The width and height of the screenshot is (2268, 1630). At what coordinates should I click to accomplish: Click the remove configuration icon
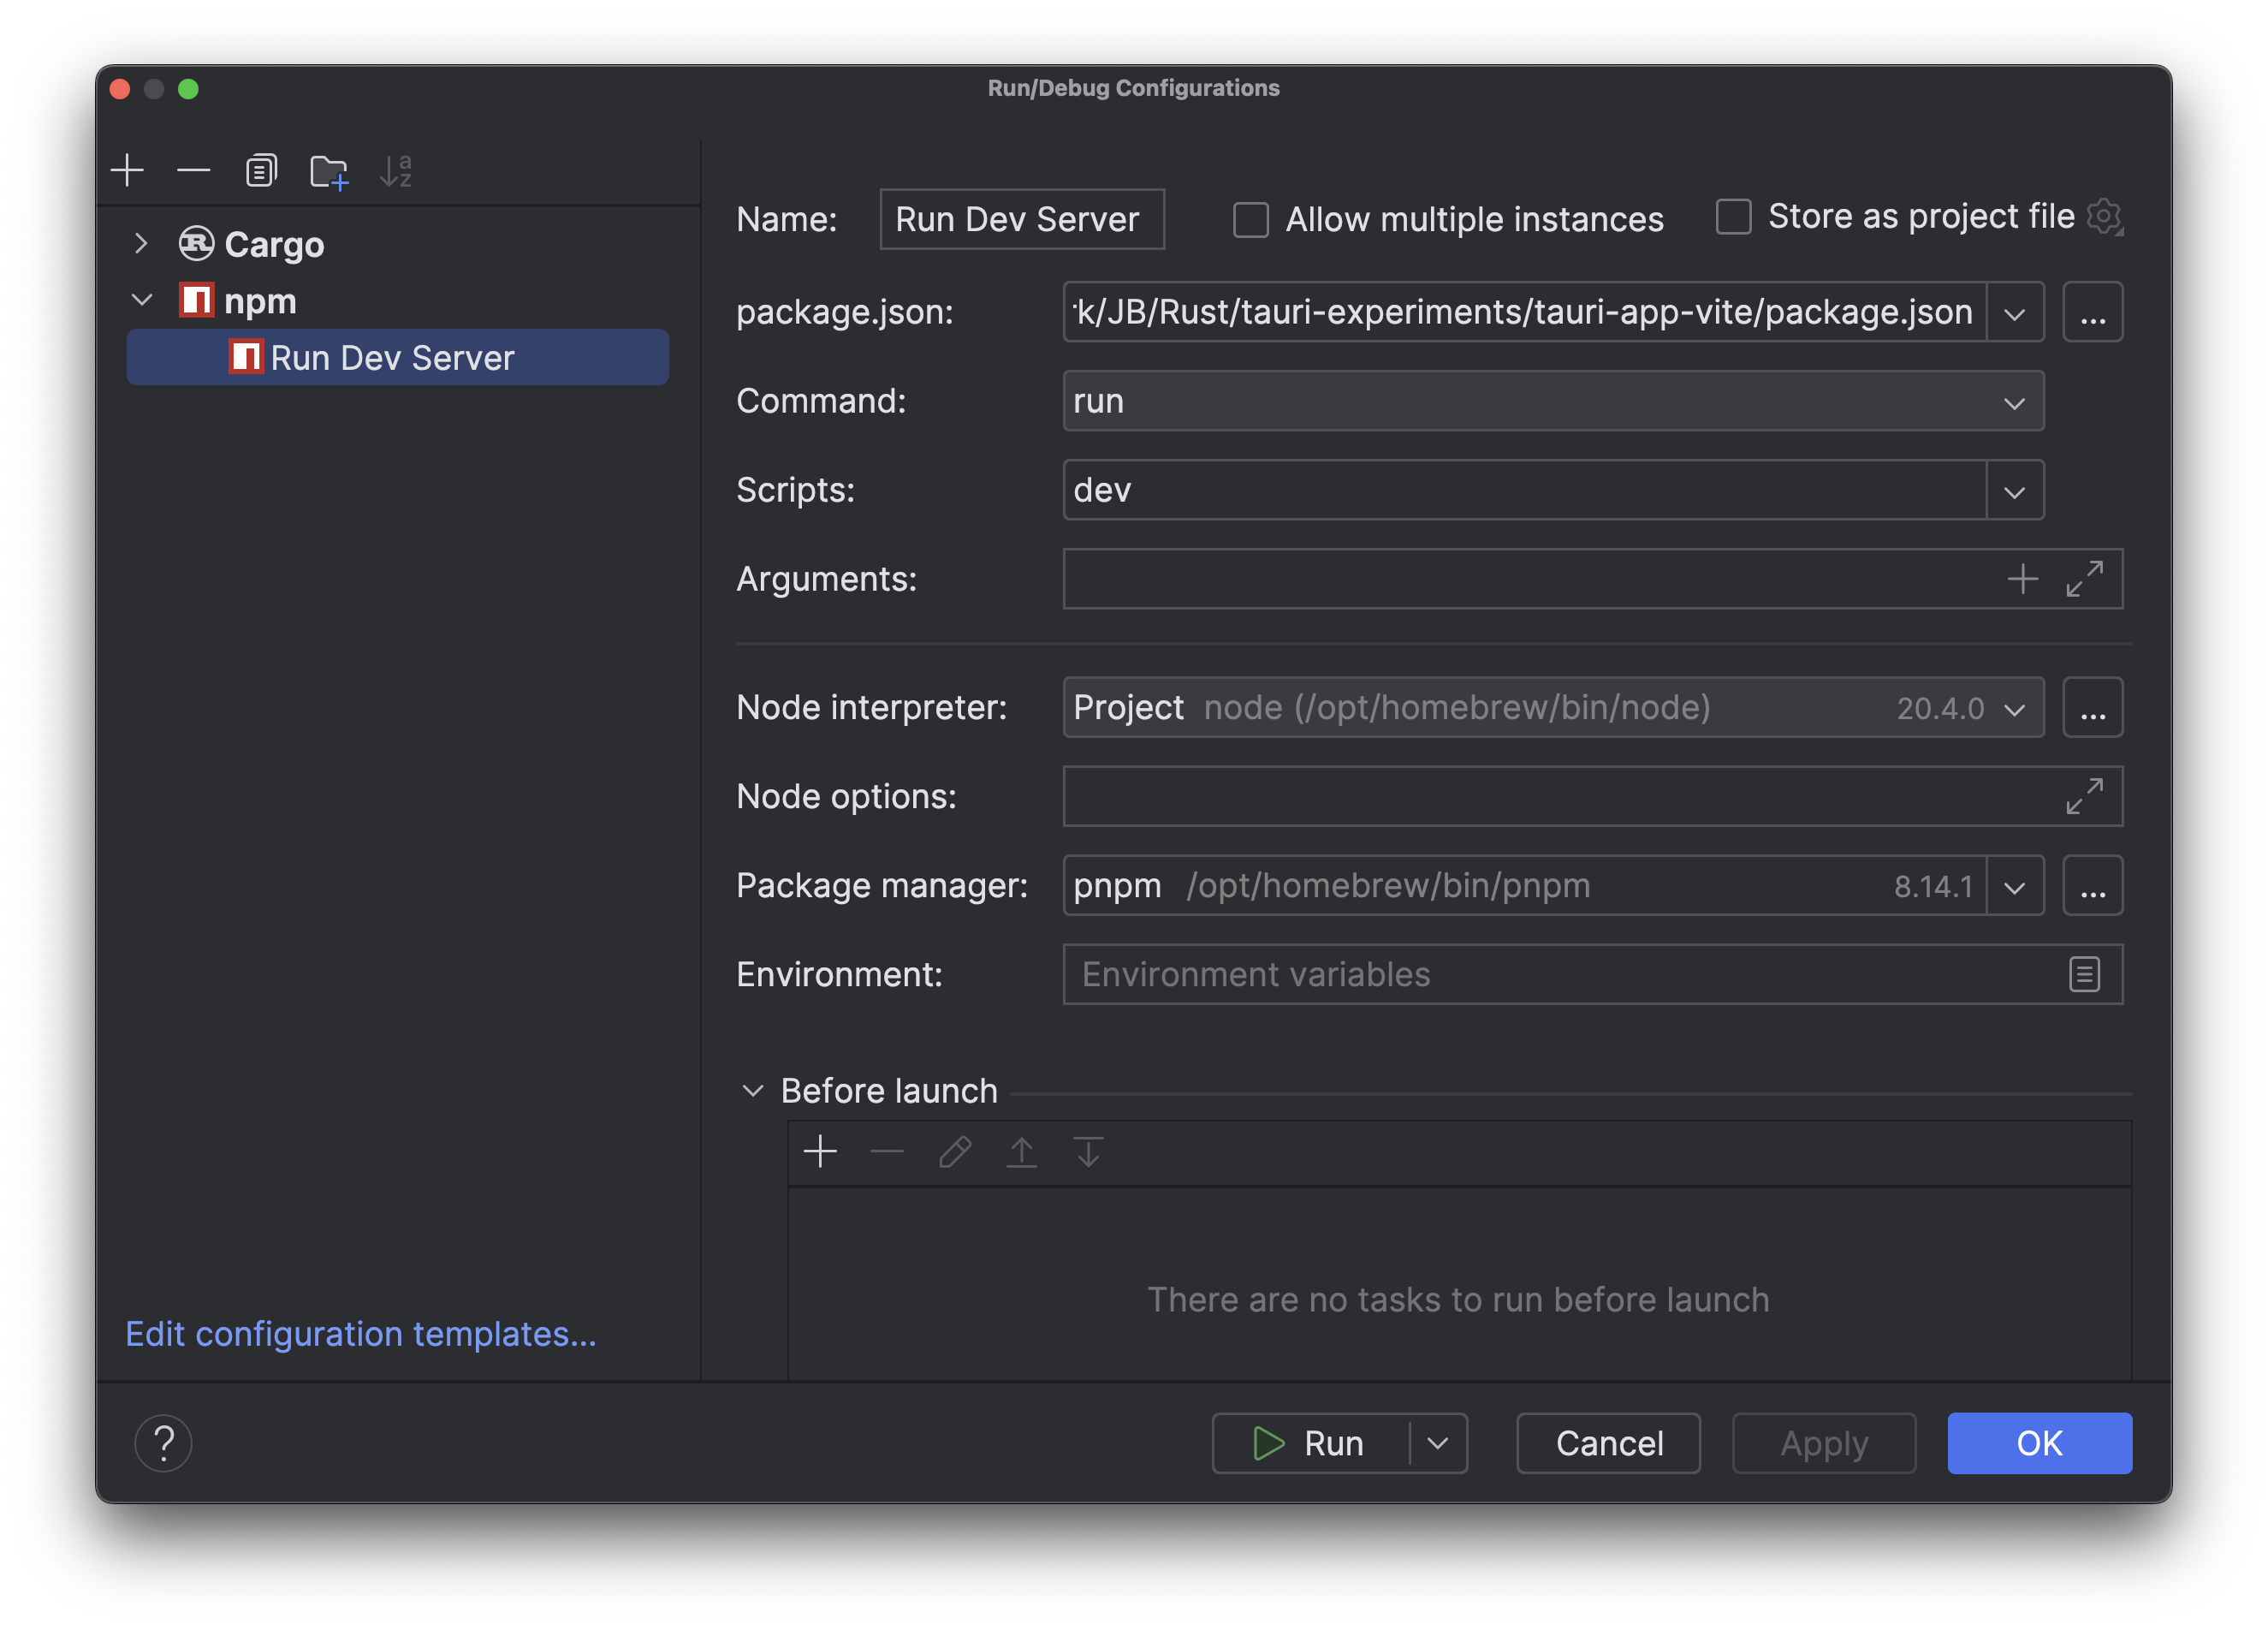tap(193, 170)
